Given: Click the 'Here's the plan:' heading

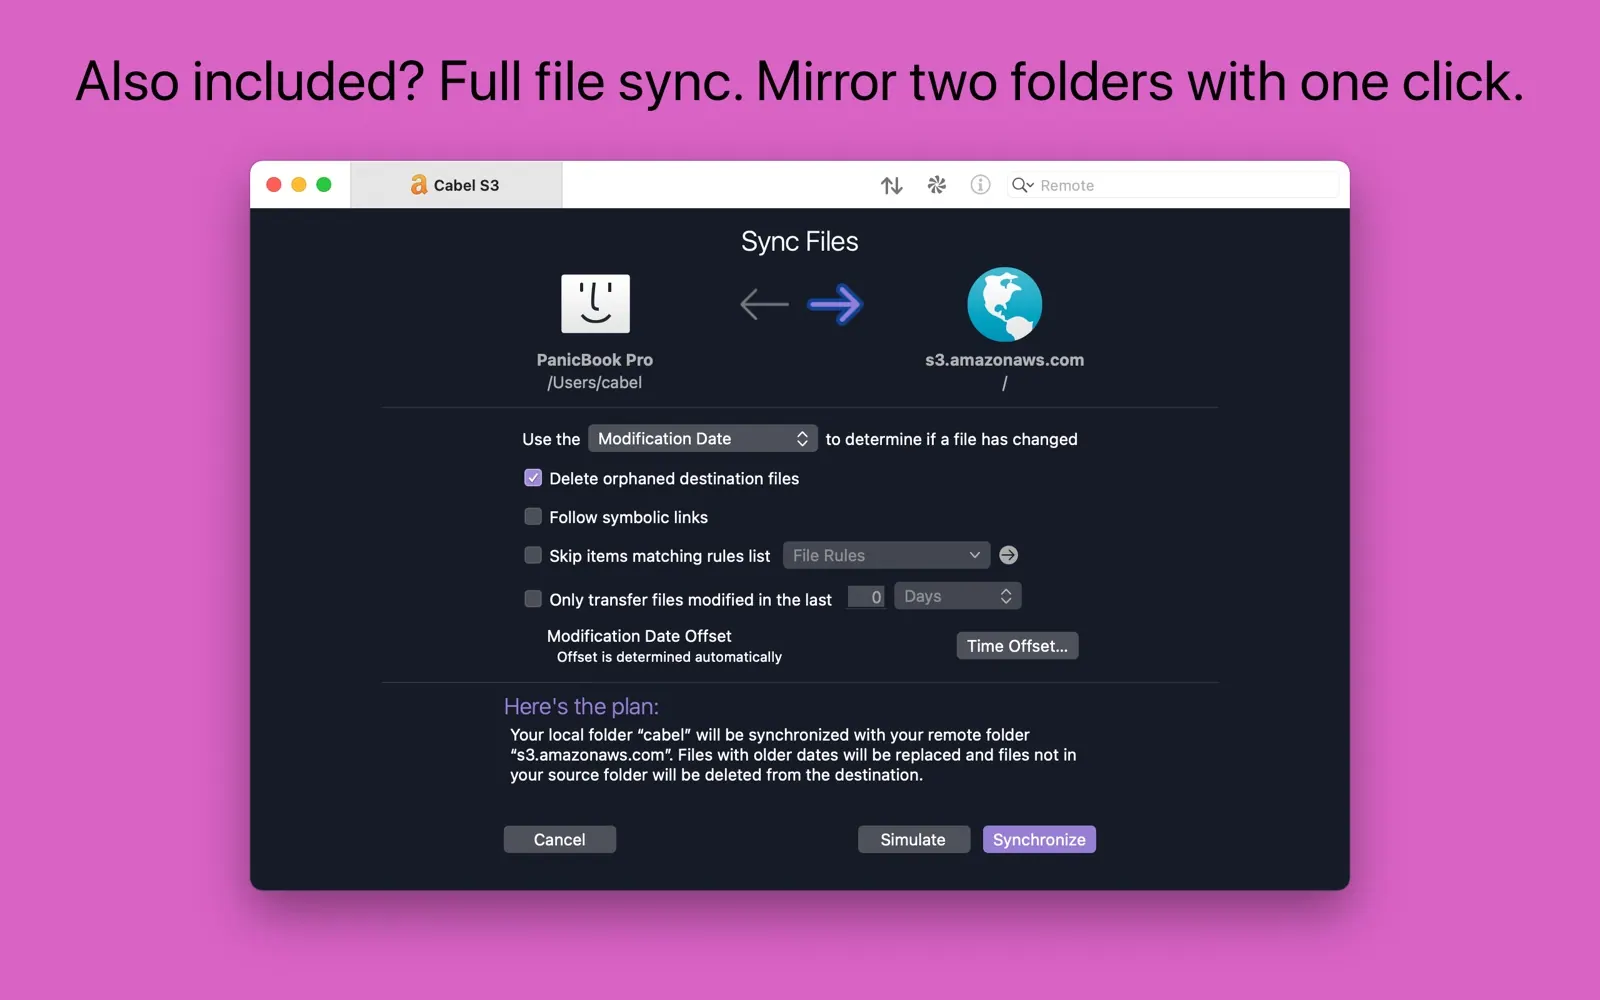Looking at the screenshot, I should tap(581, 706).
